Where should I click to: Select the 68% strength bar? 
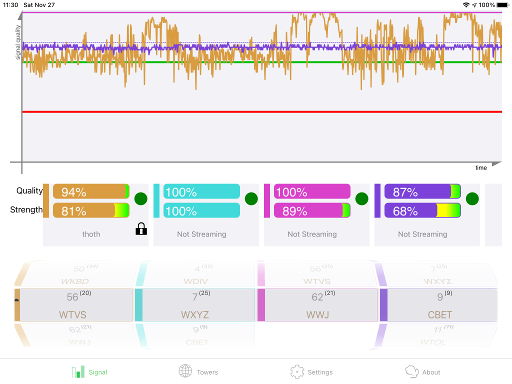(x=423, y=211)
